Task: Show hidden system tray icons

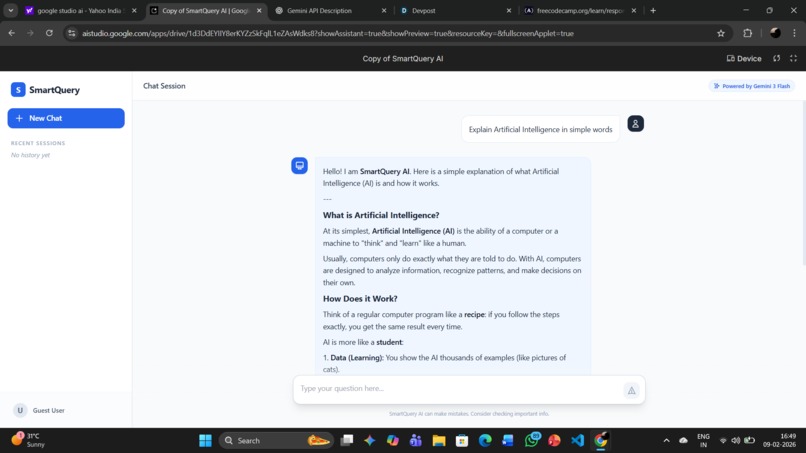Action: (x=666, y=441)
